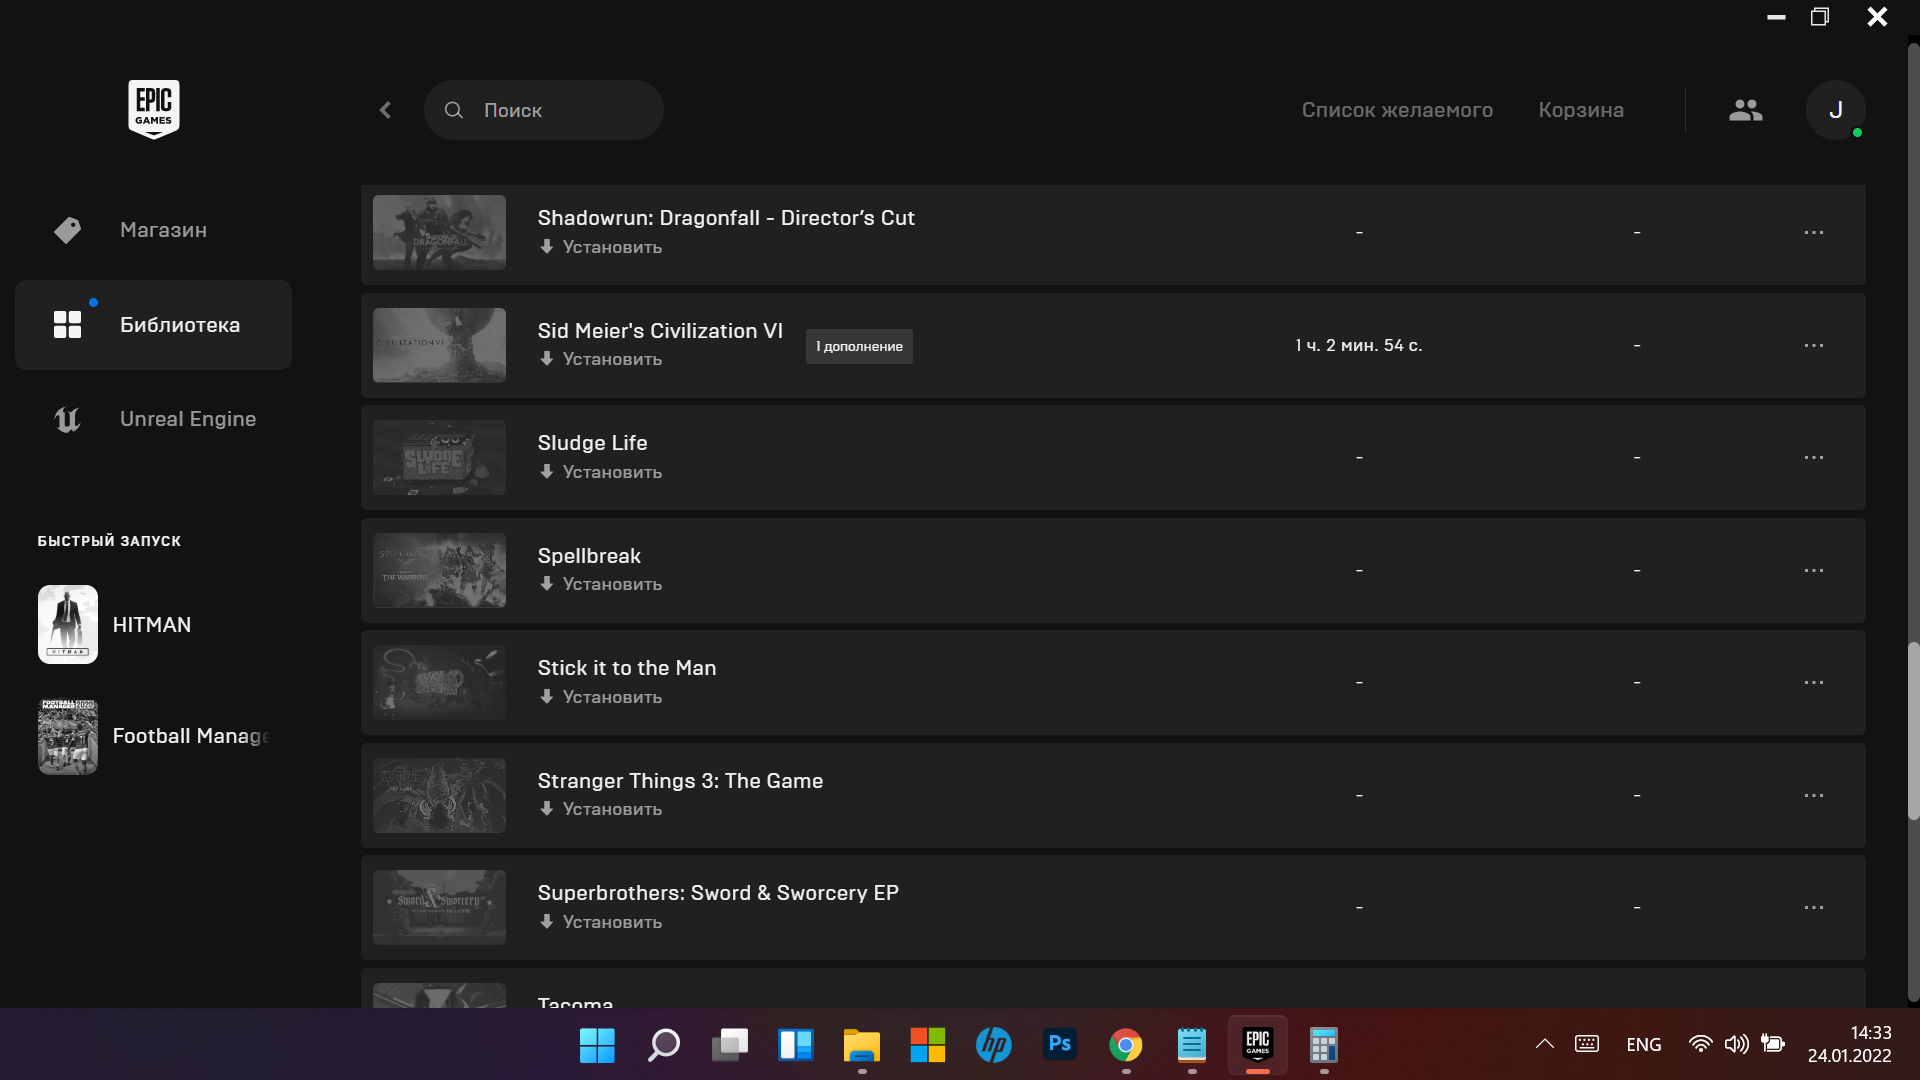Image resolution: width=1920 pixels, height=1080 pixels.
Task: Click the library vertical scrollbar
Action: pos(1912,730)
